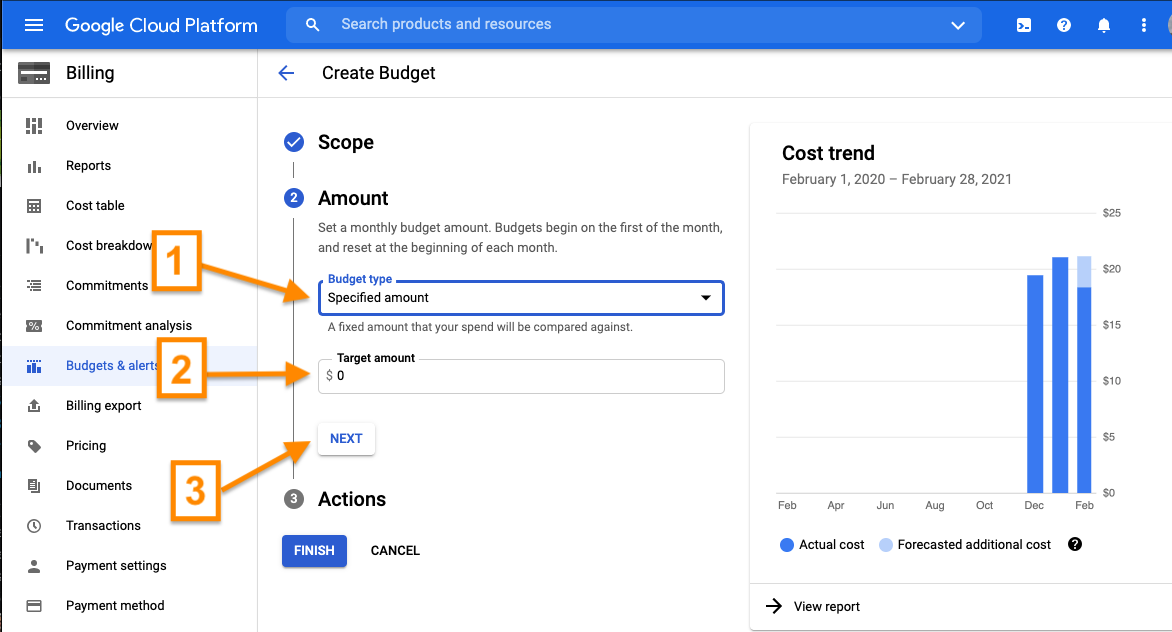Click the Target amount input field
The width and height of the screenshot is (1172, 632).
coord(521,376)
